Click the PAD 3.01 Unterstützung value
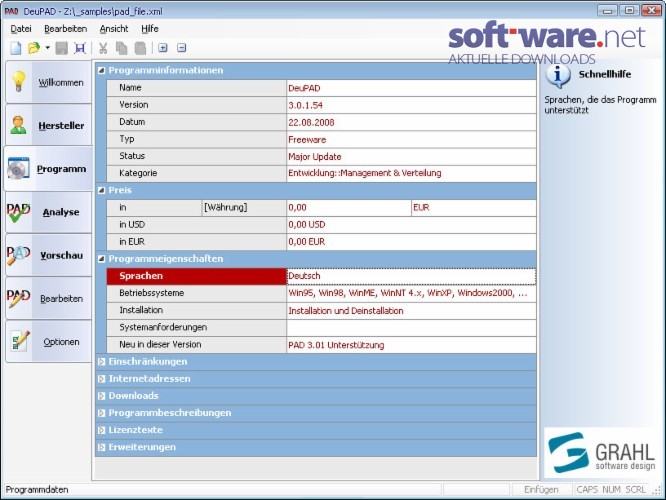Viewport: 666px width, 500px height. 411,345
